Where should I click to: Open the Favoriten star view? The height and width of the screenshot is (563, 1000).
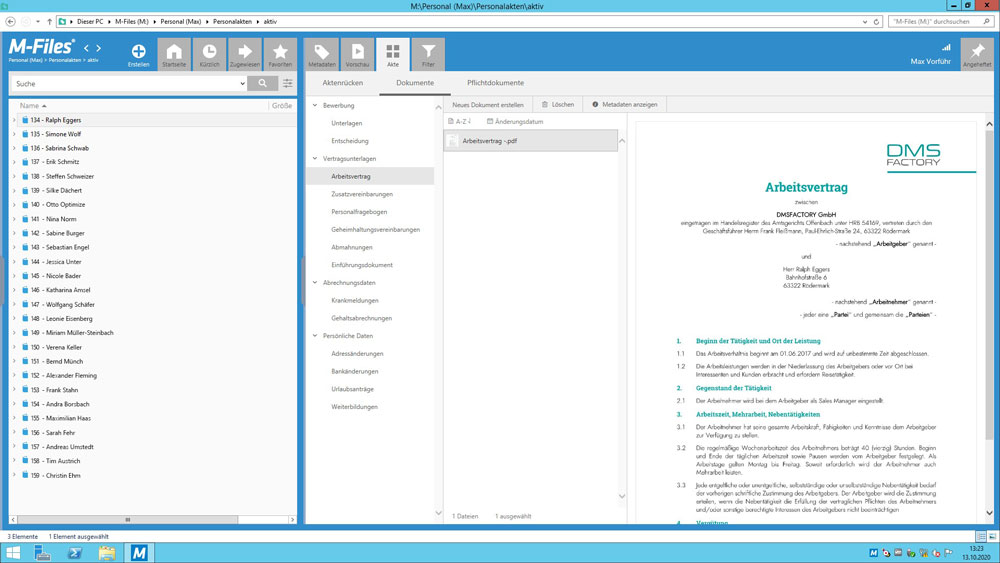280,54
